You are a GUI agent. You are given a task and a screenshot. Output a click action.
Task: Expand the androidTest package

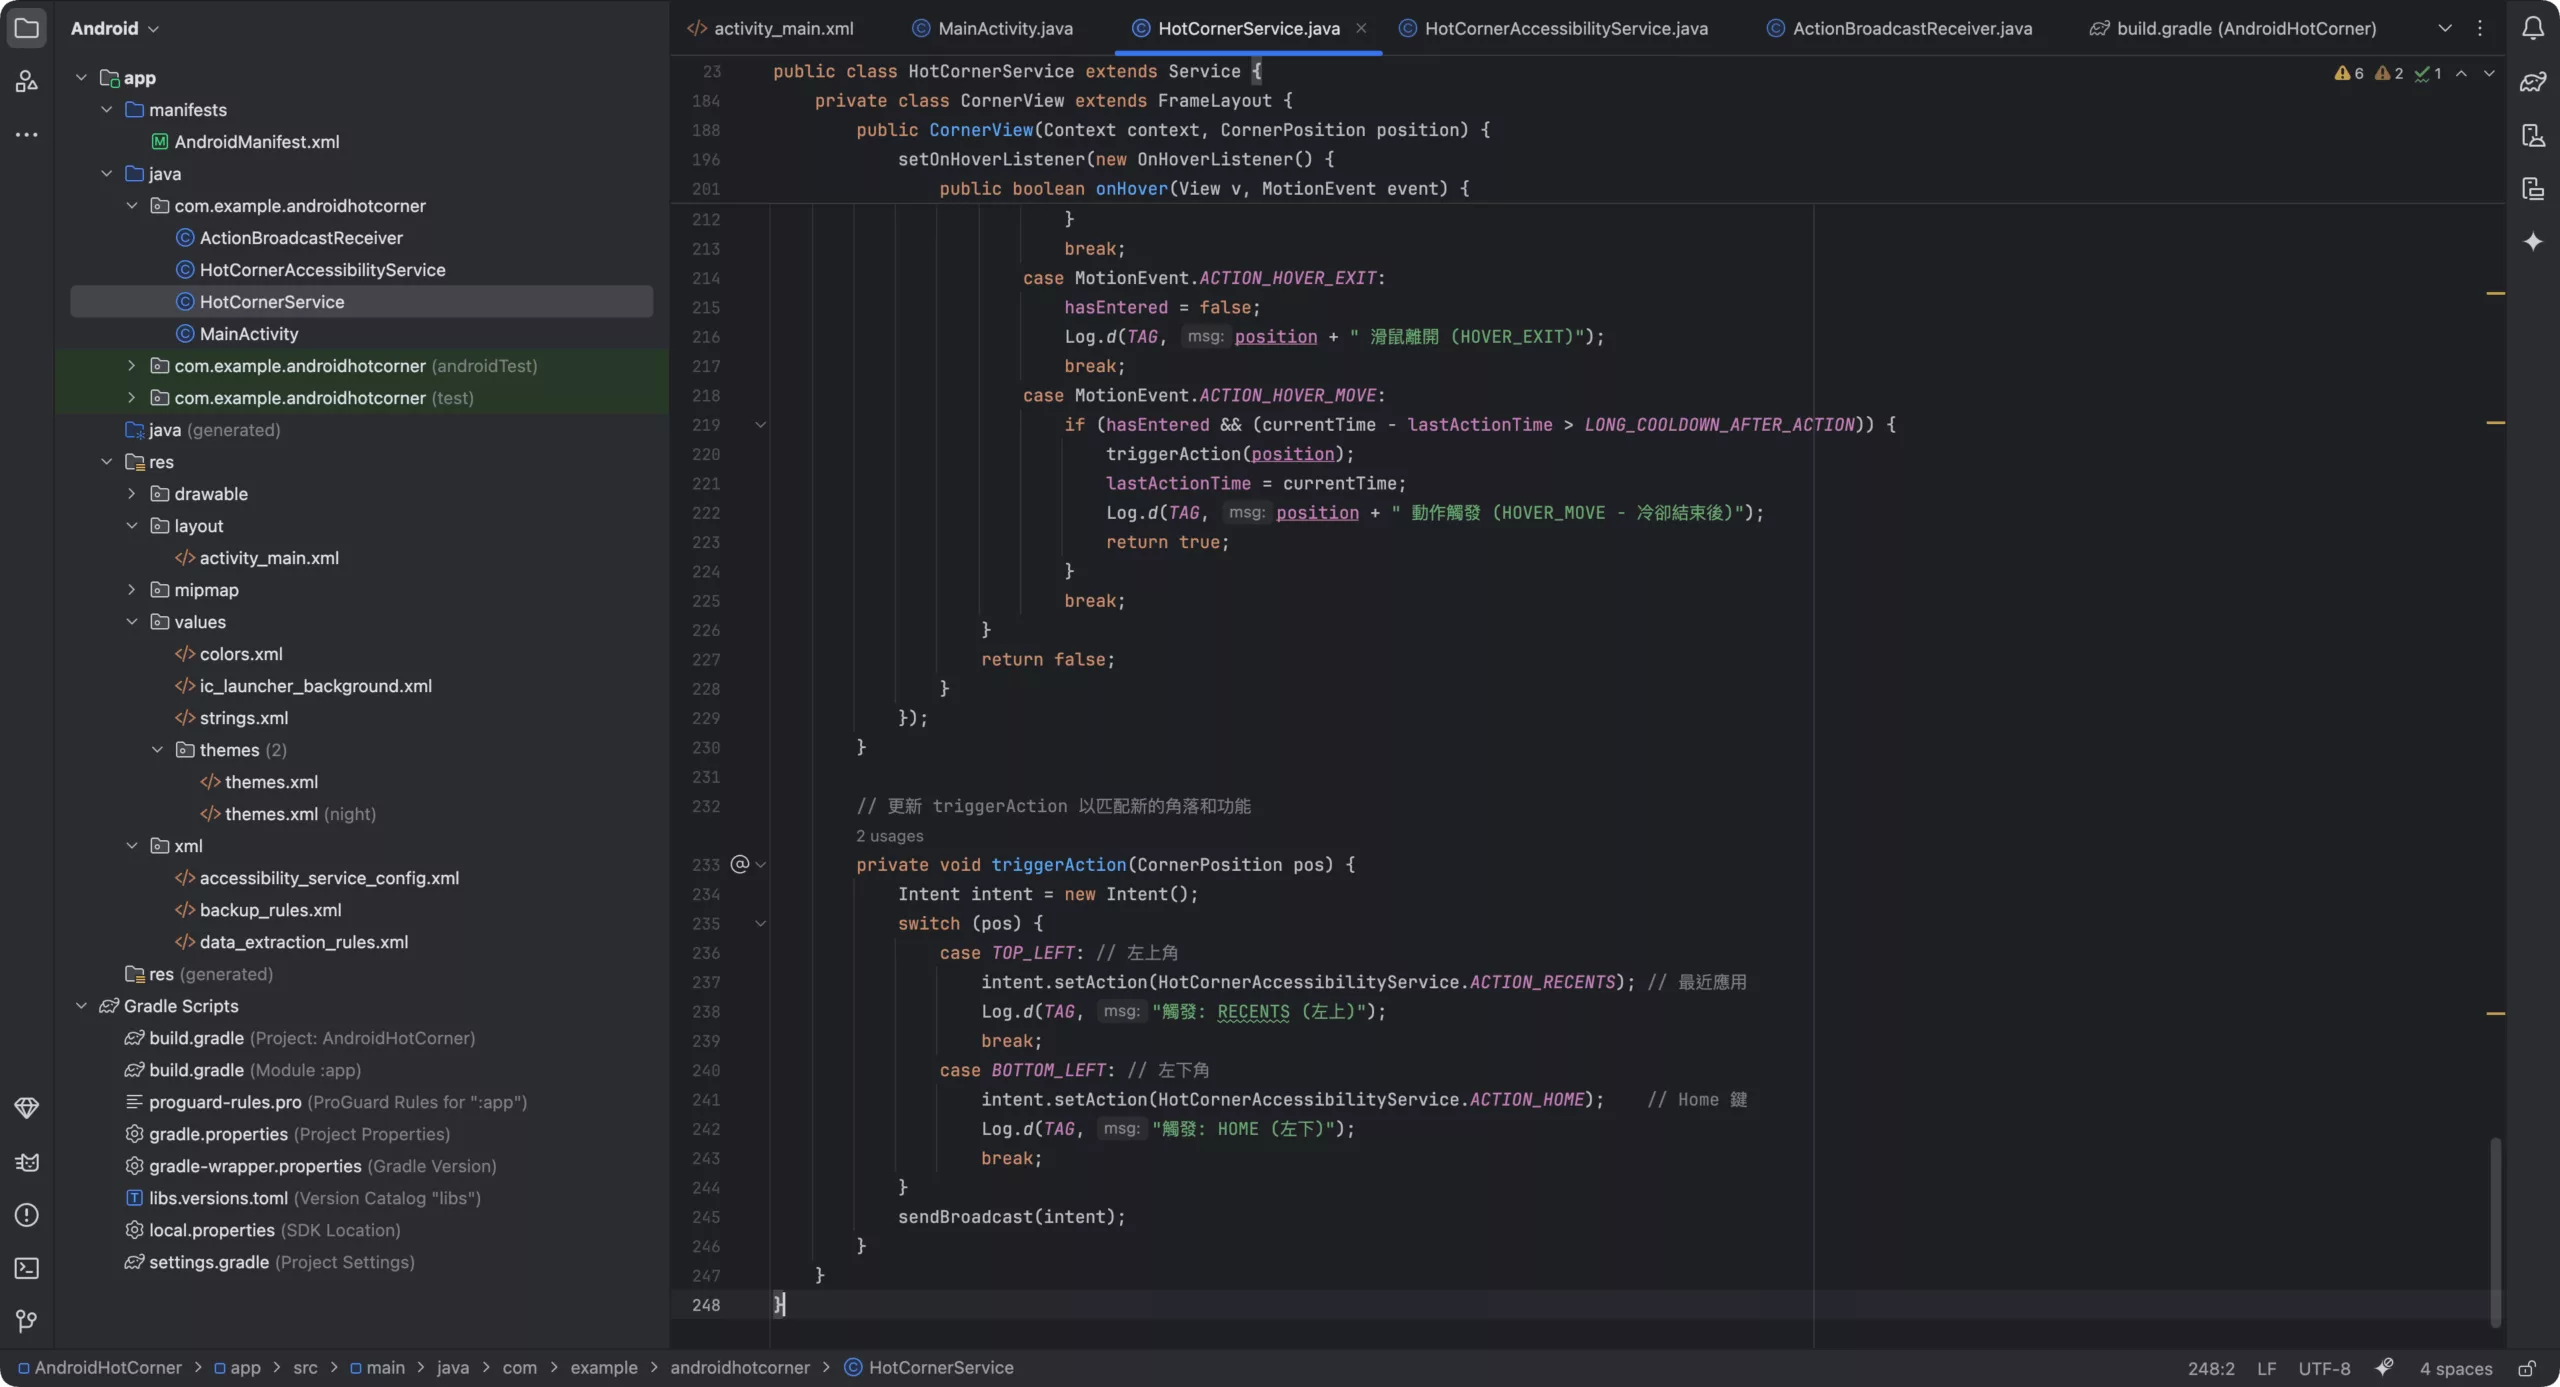click(x=131, y=365)
